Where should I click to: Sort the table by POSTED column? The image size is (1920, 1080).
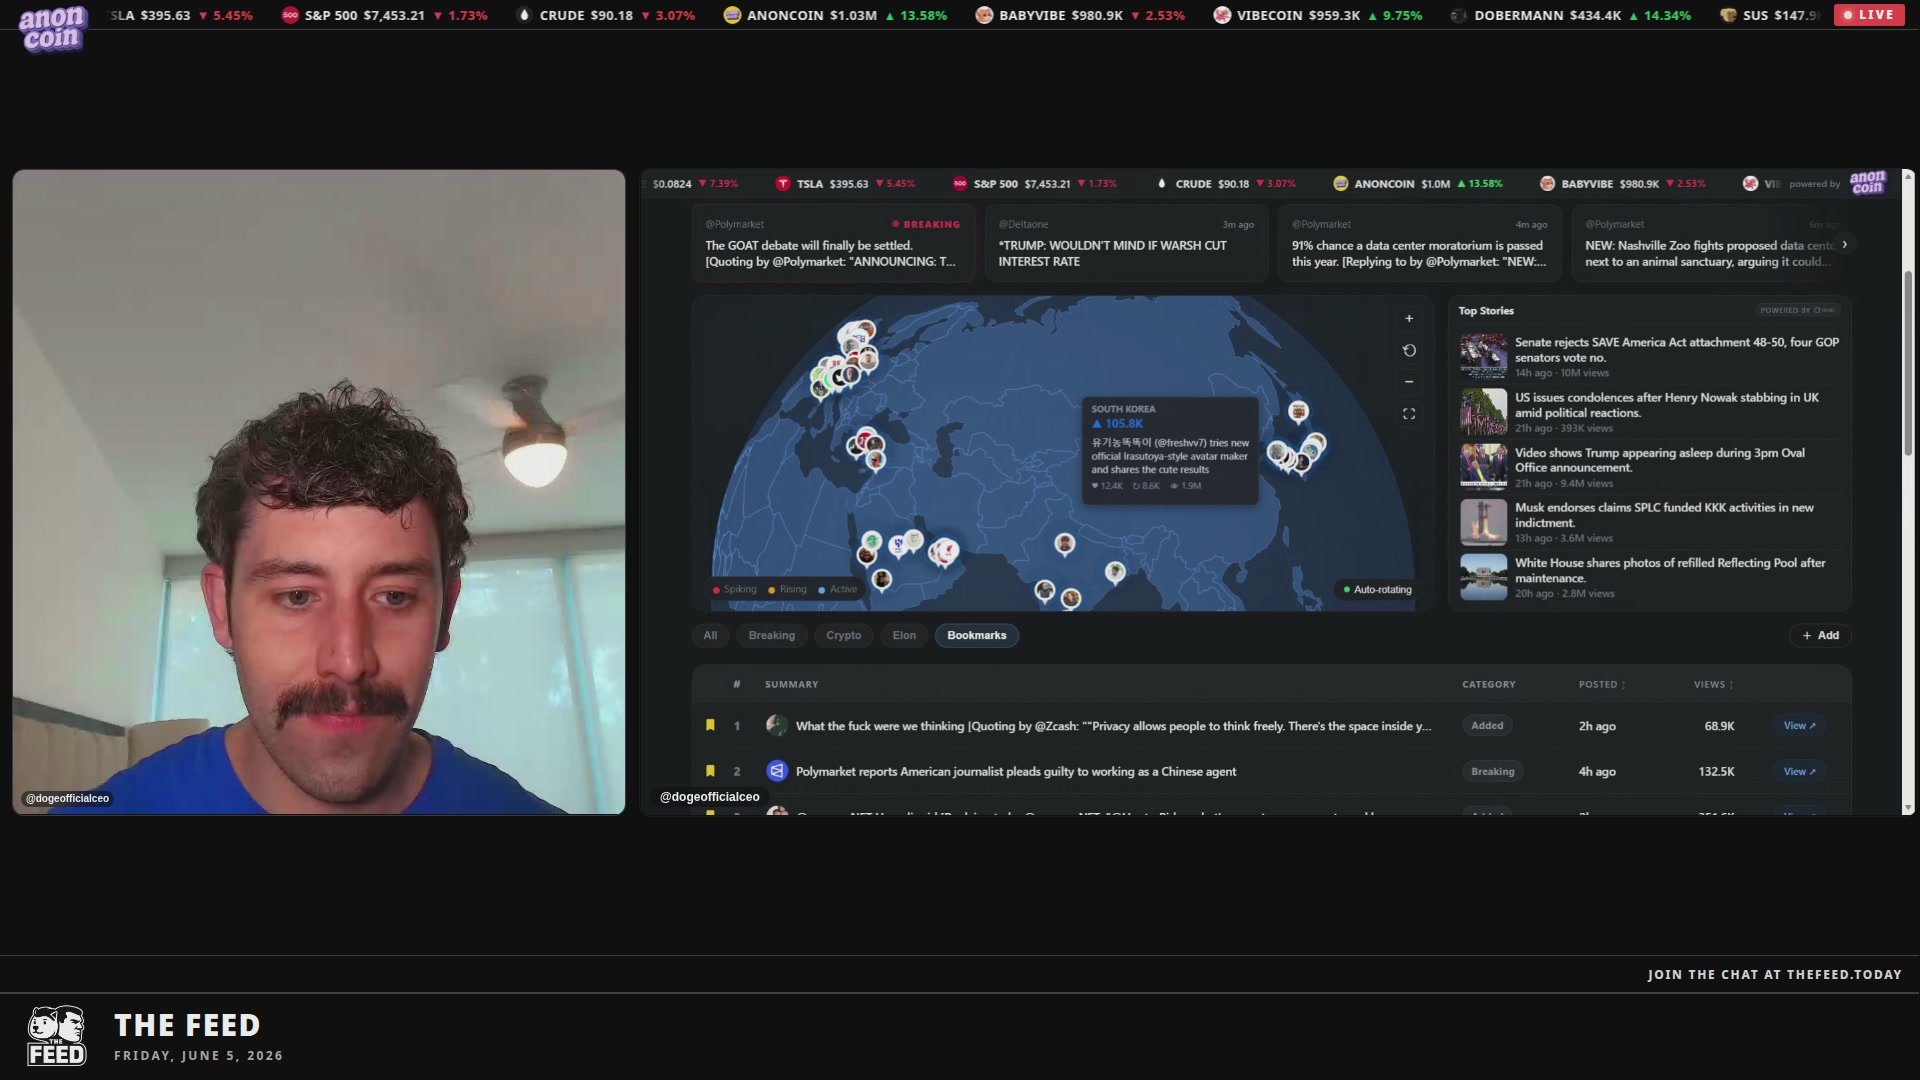click(1602, 685)
